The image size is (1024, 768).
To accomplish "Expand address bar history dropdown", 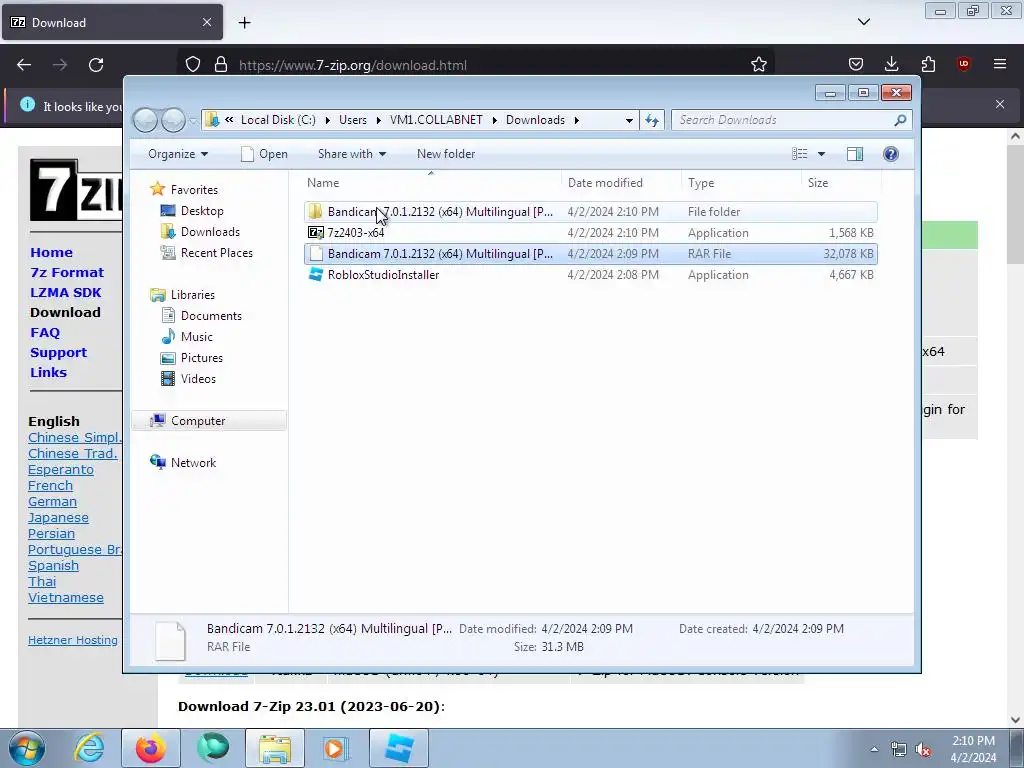I will (629, 120).
